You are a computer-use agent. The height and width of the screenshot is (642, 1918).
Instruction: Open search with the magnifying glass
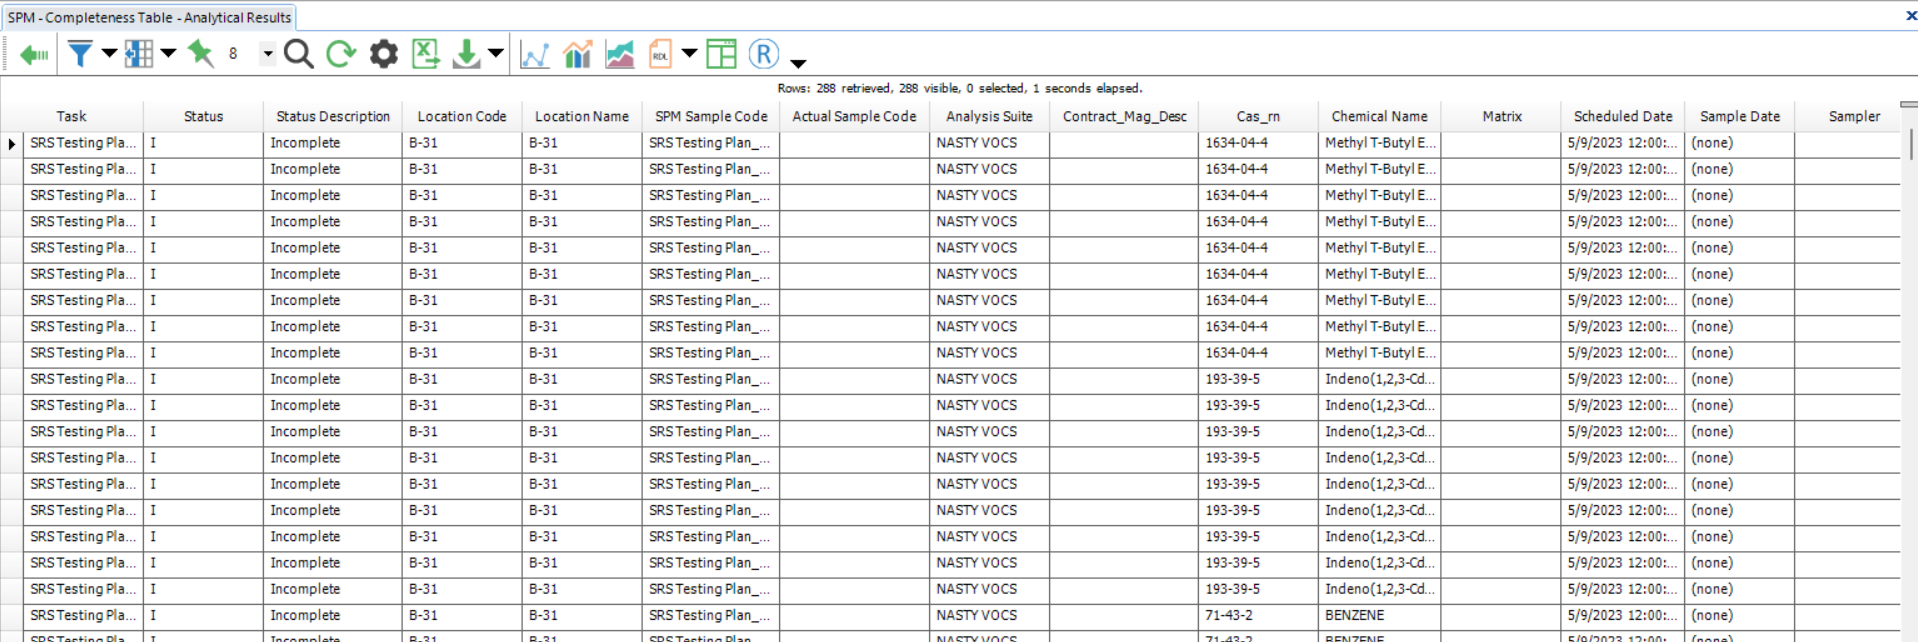(x=298, y=53)
